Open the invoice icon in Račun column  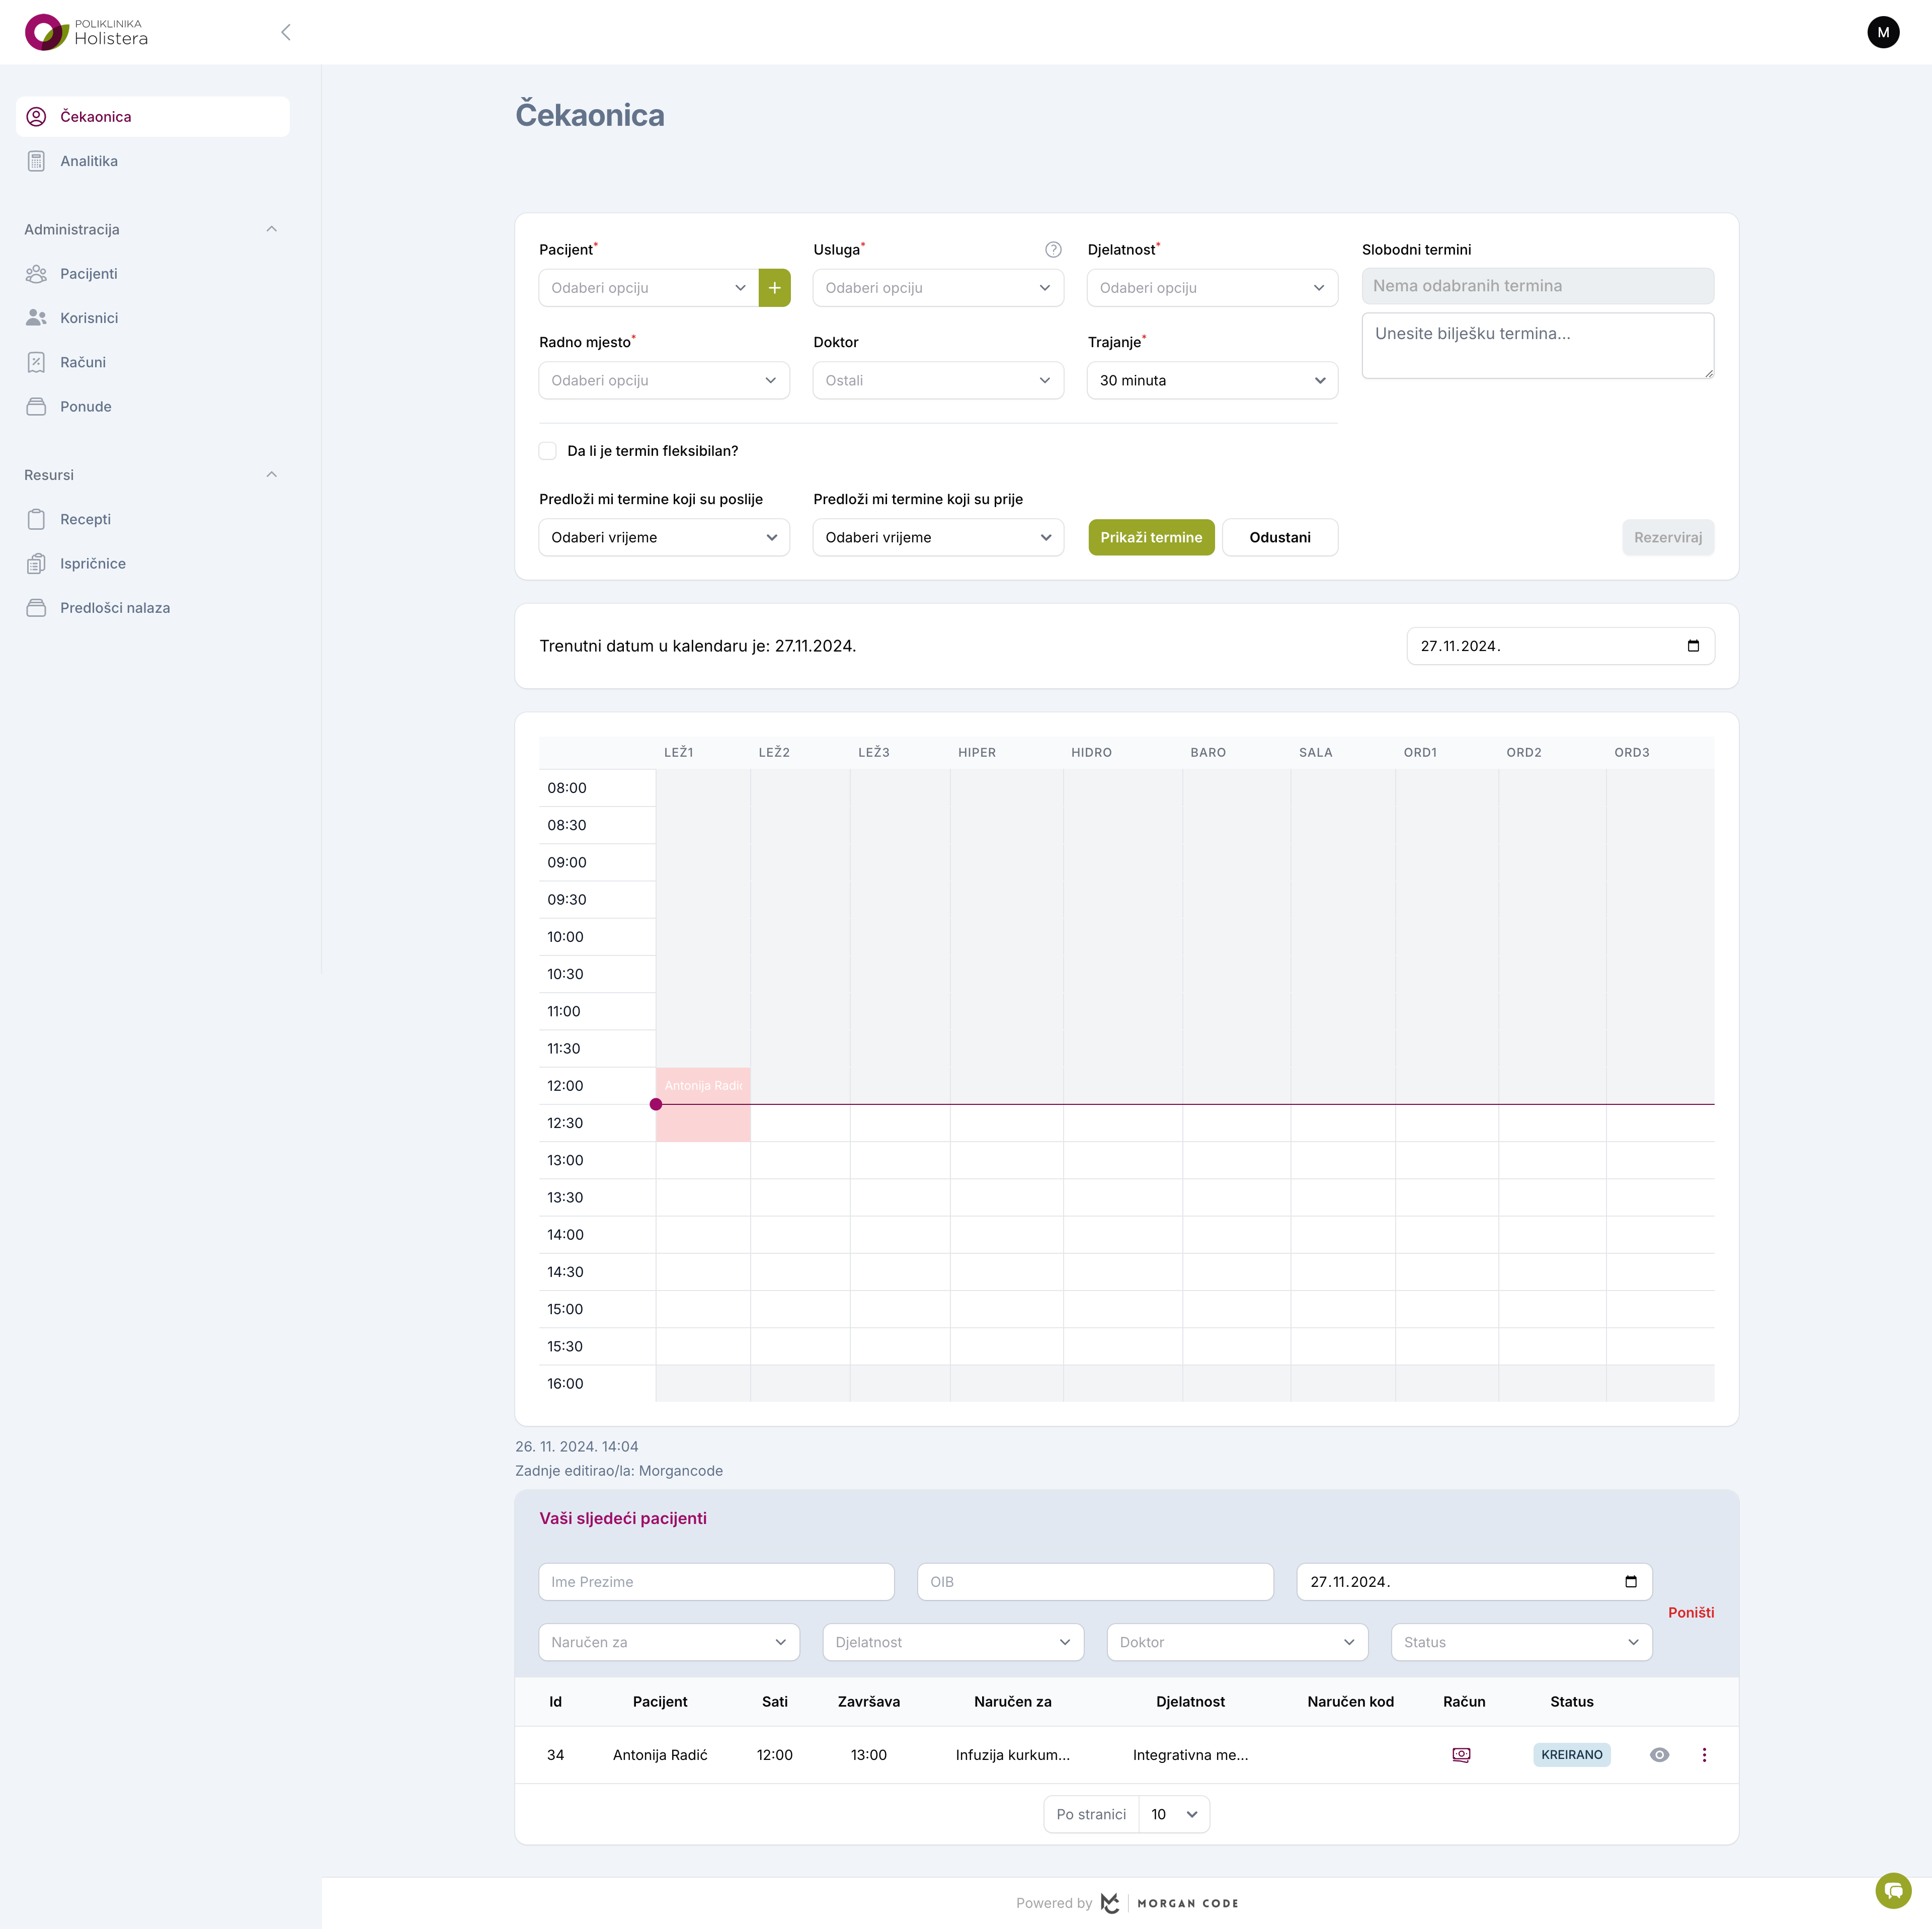1461,1755
